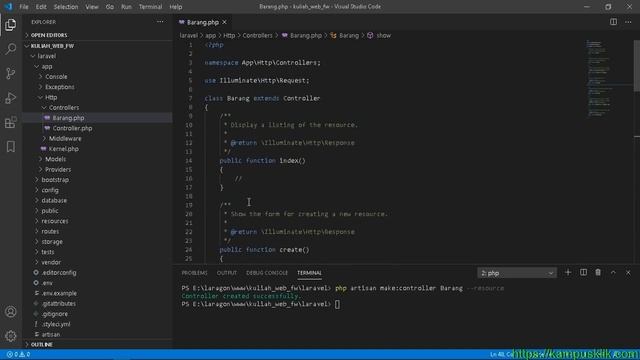Select the Terminal panel tab
Image resolution: width=640 pixels, height=360 pixels.
click(309, 273)
